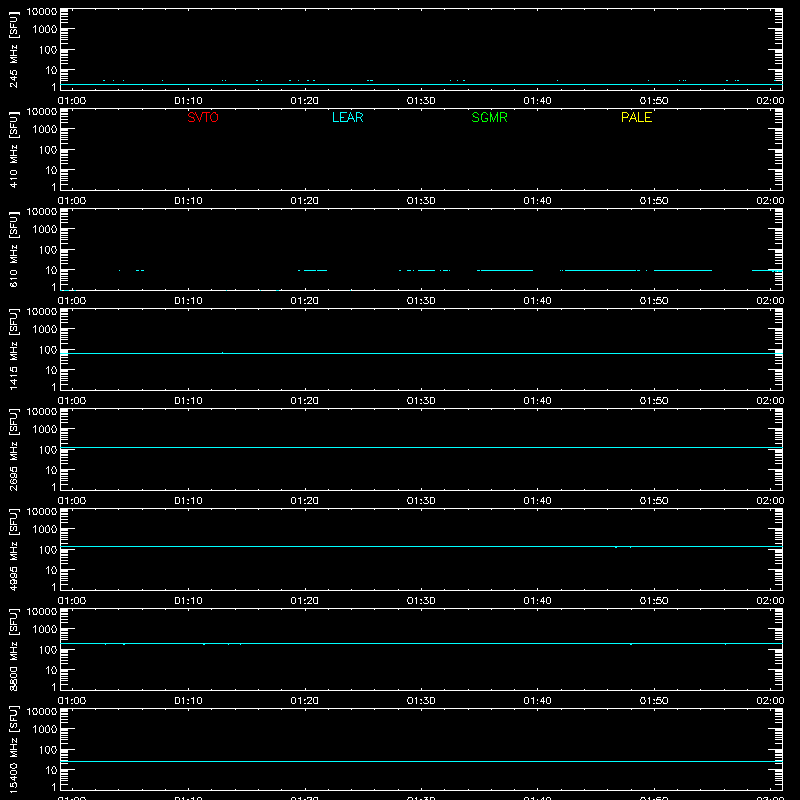Select the 15400 MHz [SFU] axis label

[x=14, y=750]
